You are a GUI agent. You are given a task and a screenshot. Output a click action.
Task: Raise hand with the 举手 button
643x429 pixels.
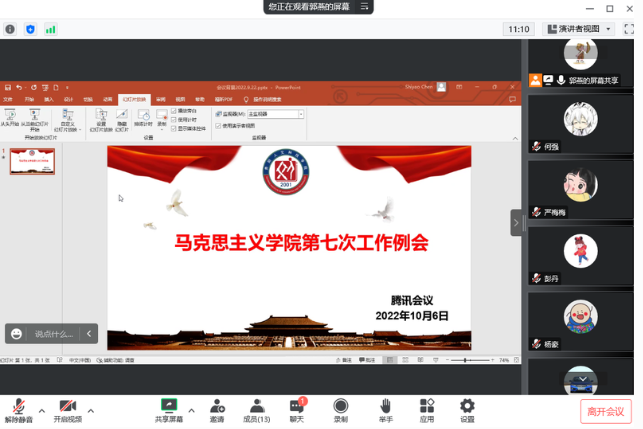[x=385, y=410]
